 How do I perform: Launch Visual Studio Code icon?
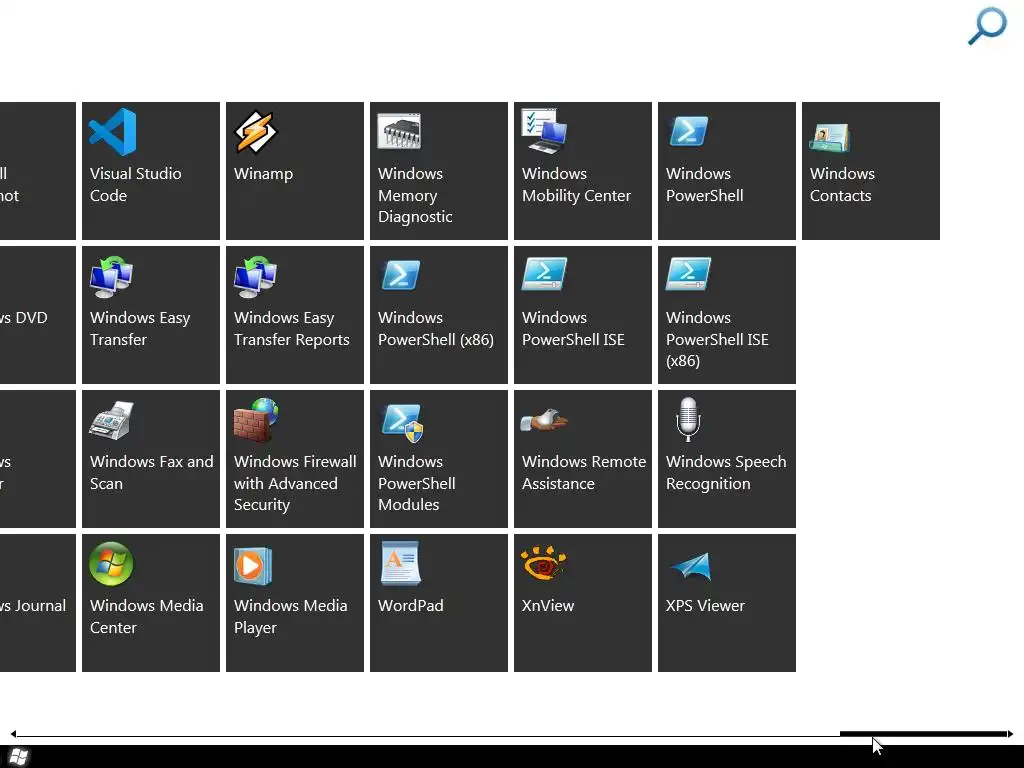tap(112, 132)
